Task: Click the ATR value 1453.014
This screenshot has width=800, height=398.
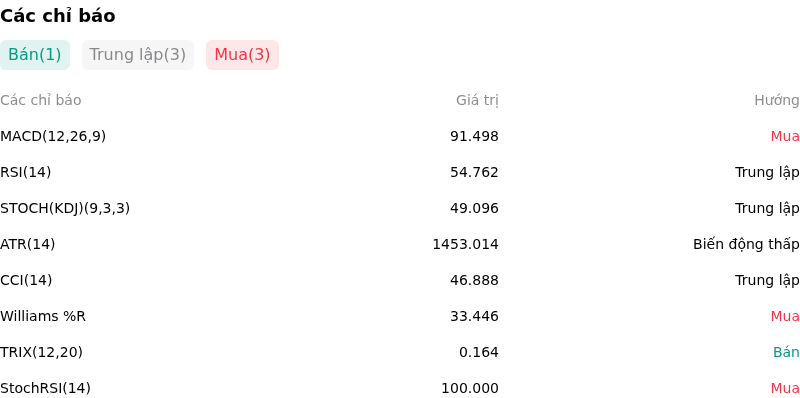Action: tap(465, 244)
